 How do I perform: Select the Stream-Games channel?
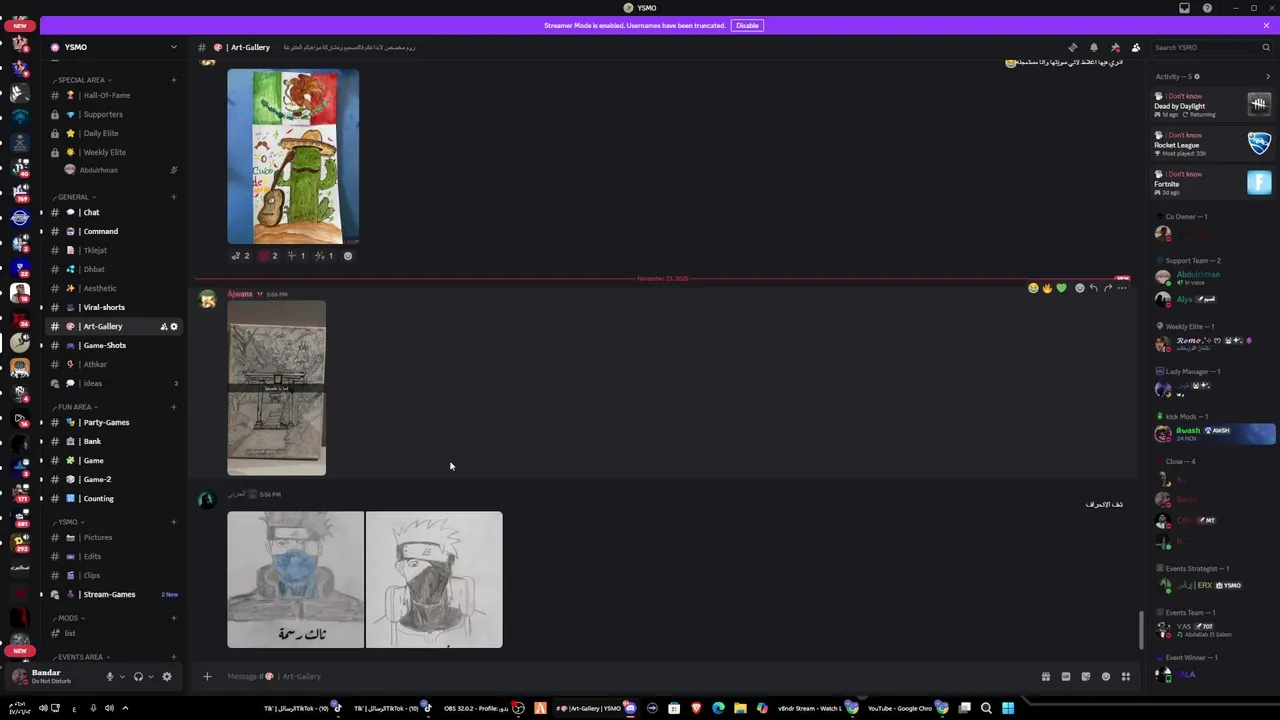pos(115,594)
